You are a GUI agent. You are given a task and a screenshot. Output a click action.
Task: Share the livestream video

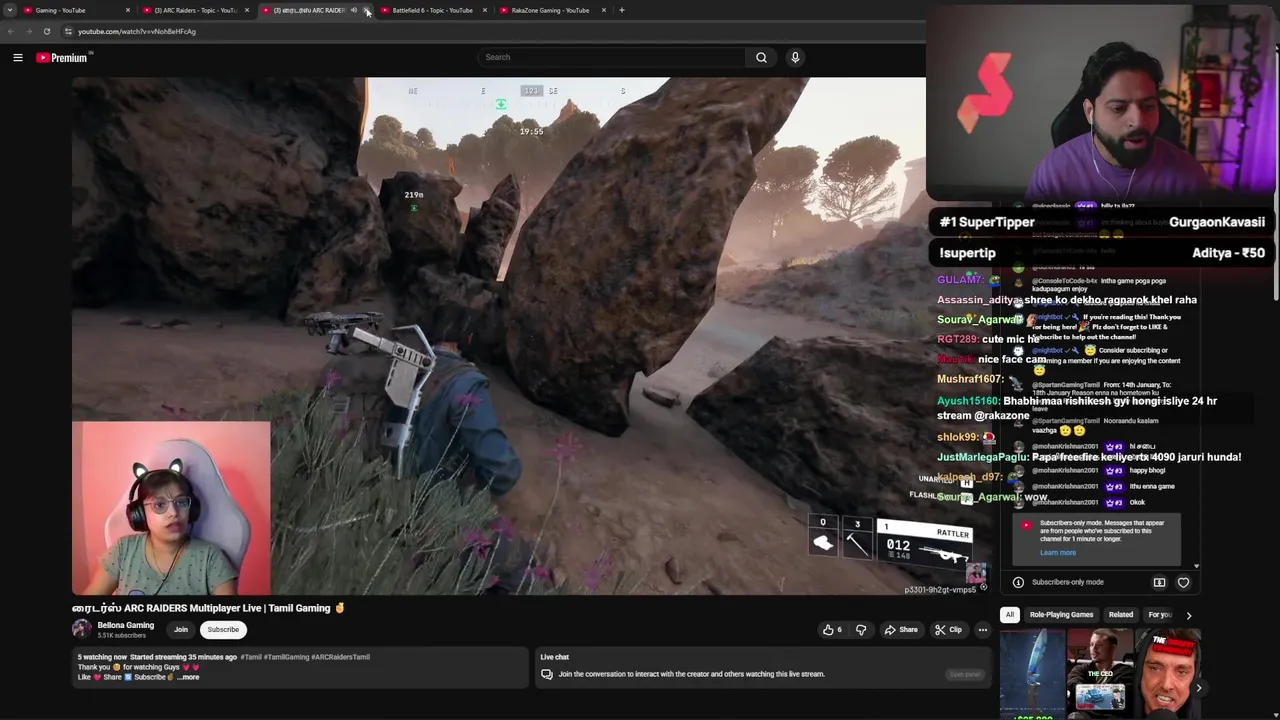901,630
